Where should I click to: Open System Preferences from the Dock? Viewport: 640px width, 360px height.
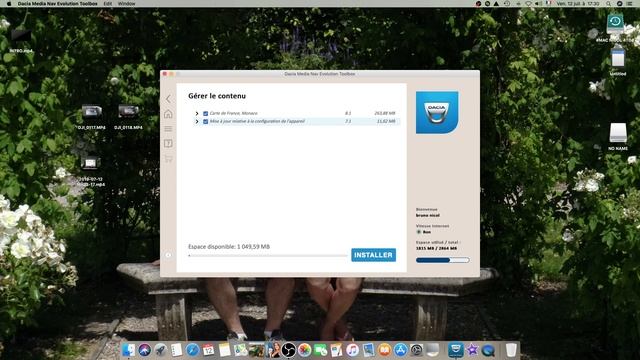pos(416,350)
